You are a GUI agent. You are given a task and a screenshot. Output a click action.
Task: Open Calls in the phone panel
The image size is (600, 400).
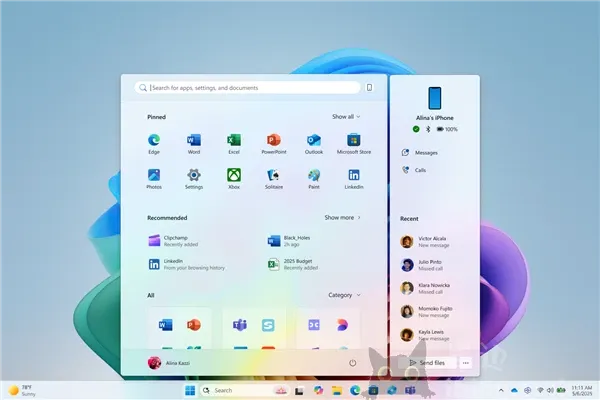coord(414,170)
